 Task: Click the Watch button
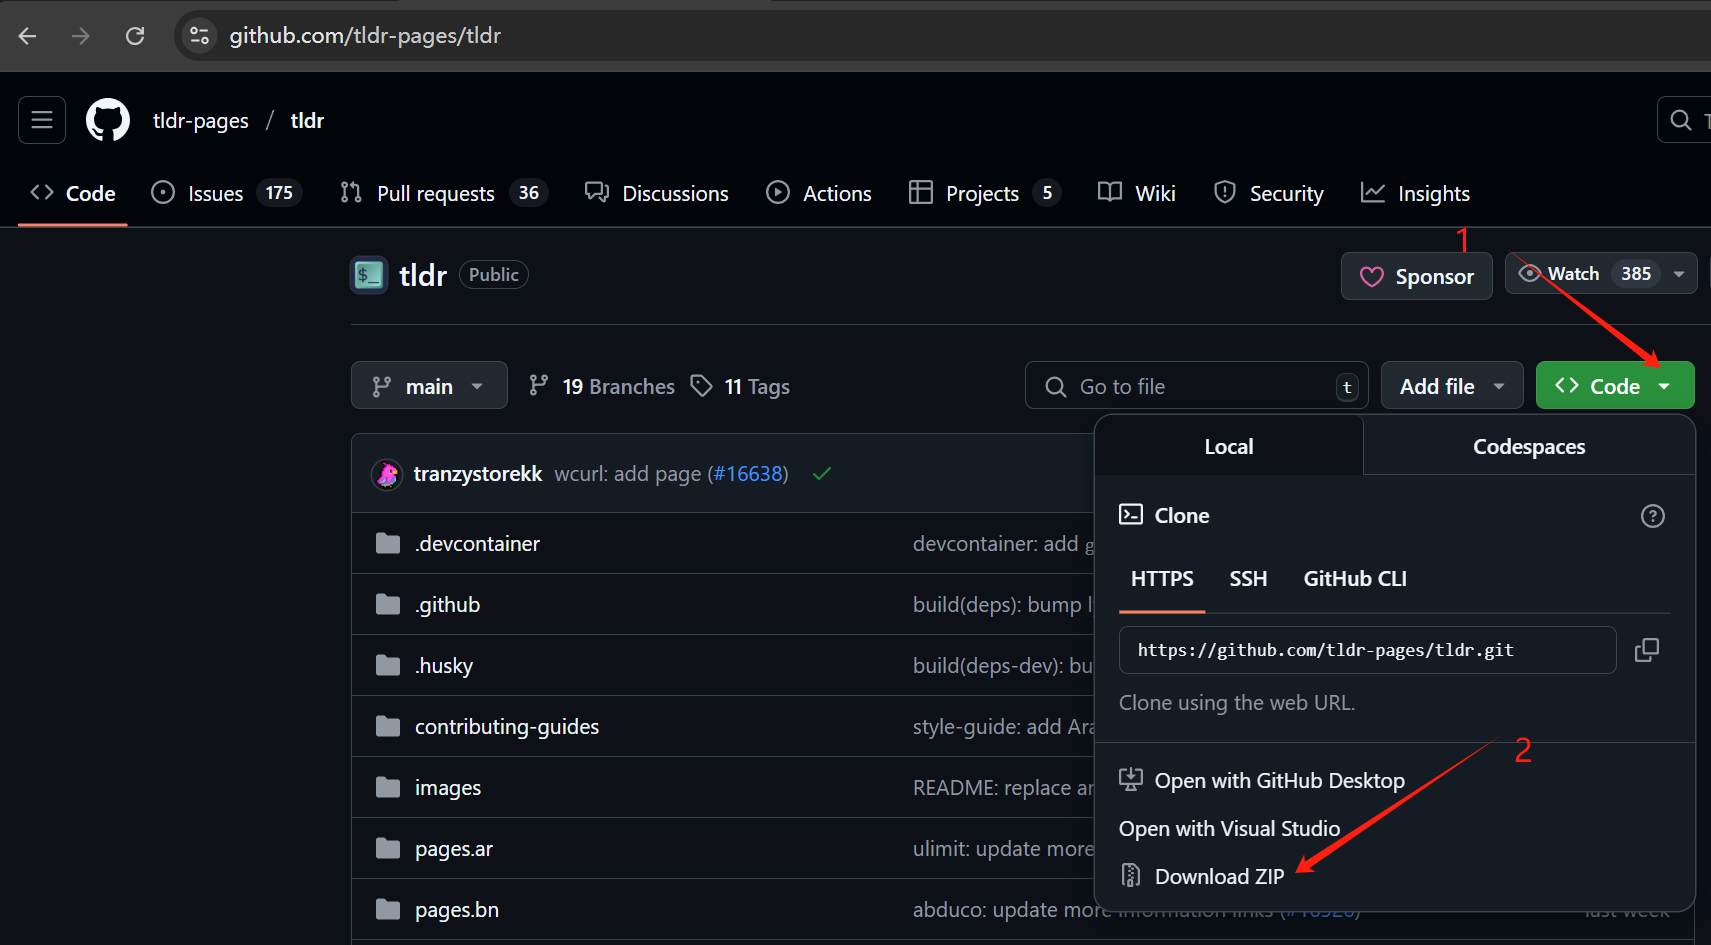tap(1583, 273)
